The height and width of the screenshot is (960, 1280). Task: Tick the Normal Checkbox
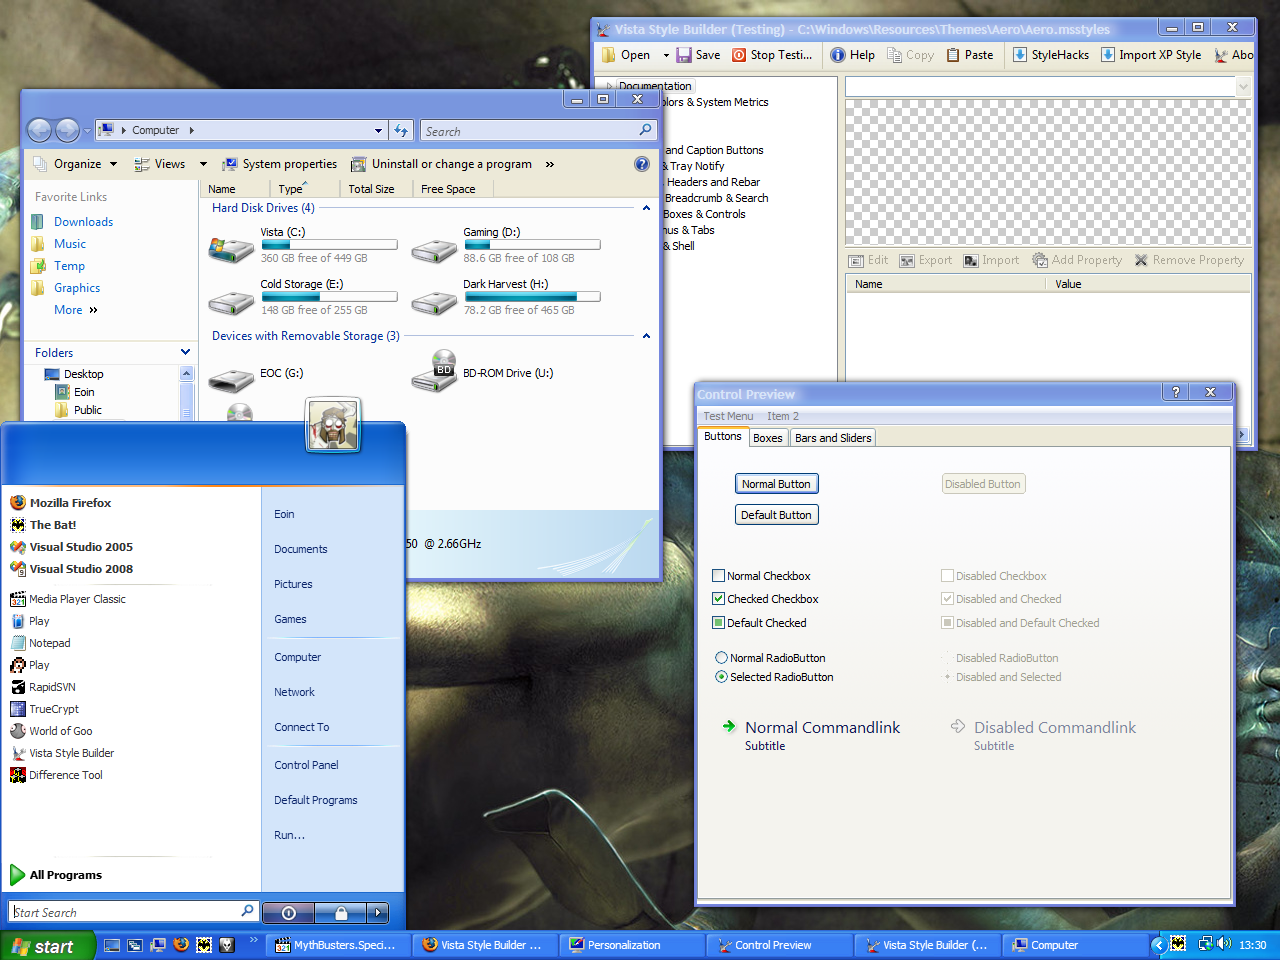(x=718, y=576)
